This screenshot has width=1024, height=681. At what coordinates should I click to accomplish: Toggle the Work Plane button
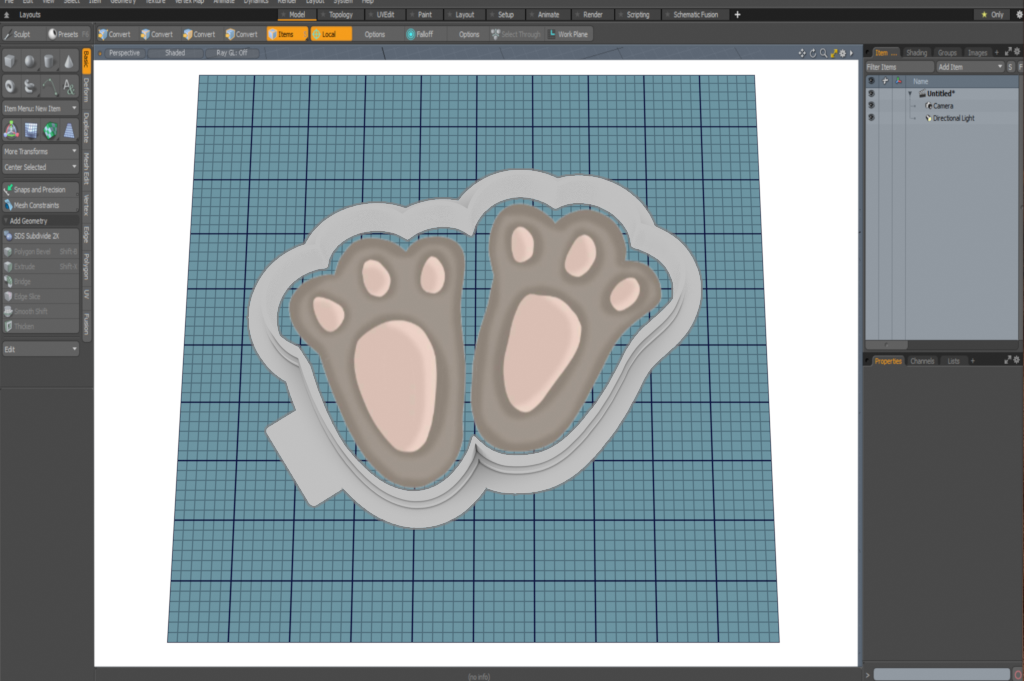tap(568, 34)
